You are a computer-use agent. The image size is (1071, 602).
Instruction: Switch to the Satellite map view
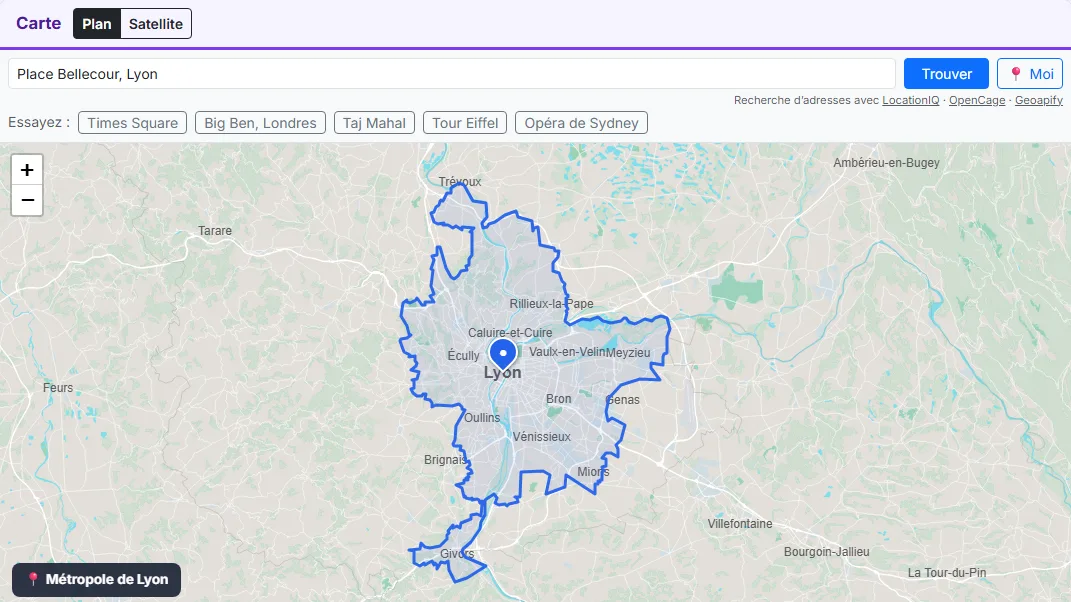(x=156, y=24)
